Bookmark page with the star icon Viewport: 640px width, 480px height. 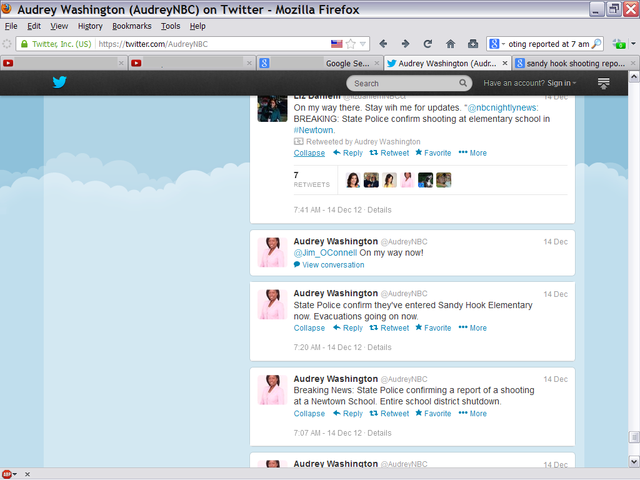[x=351, y=44]
